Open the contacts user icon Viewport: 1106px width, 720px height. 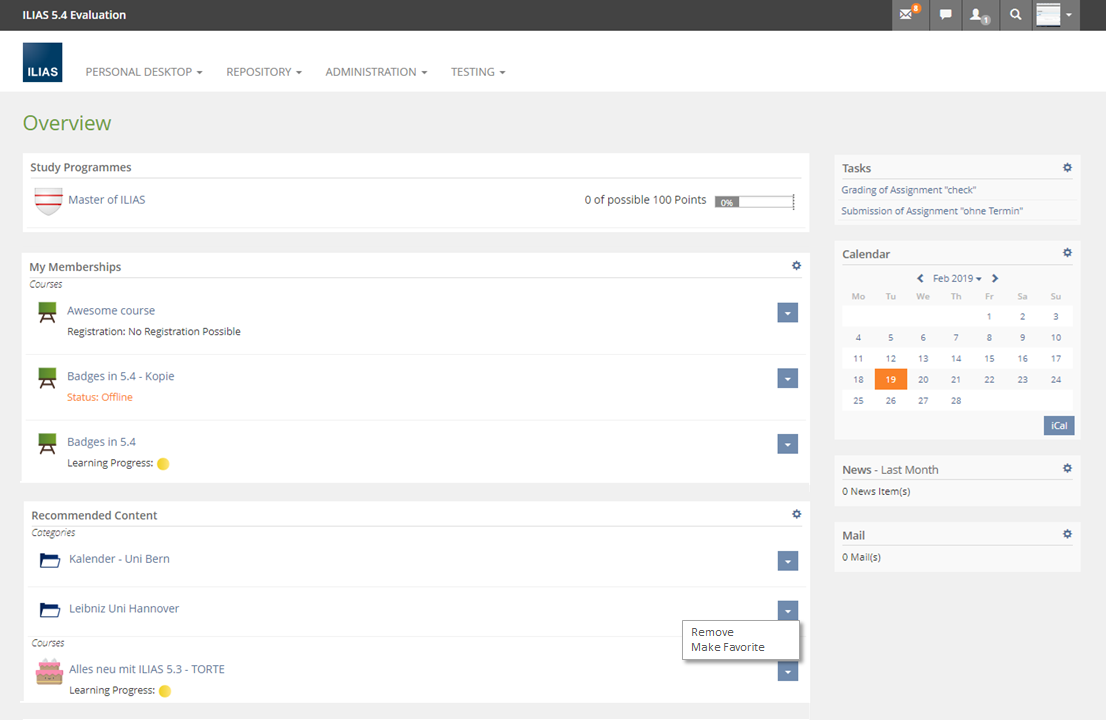[x=979, y=15]
